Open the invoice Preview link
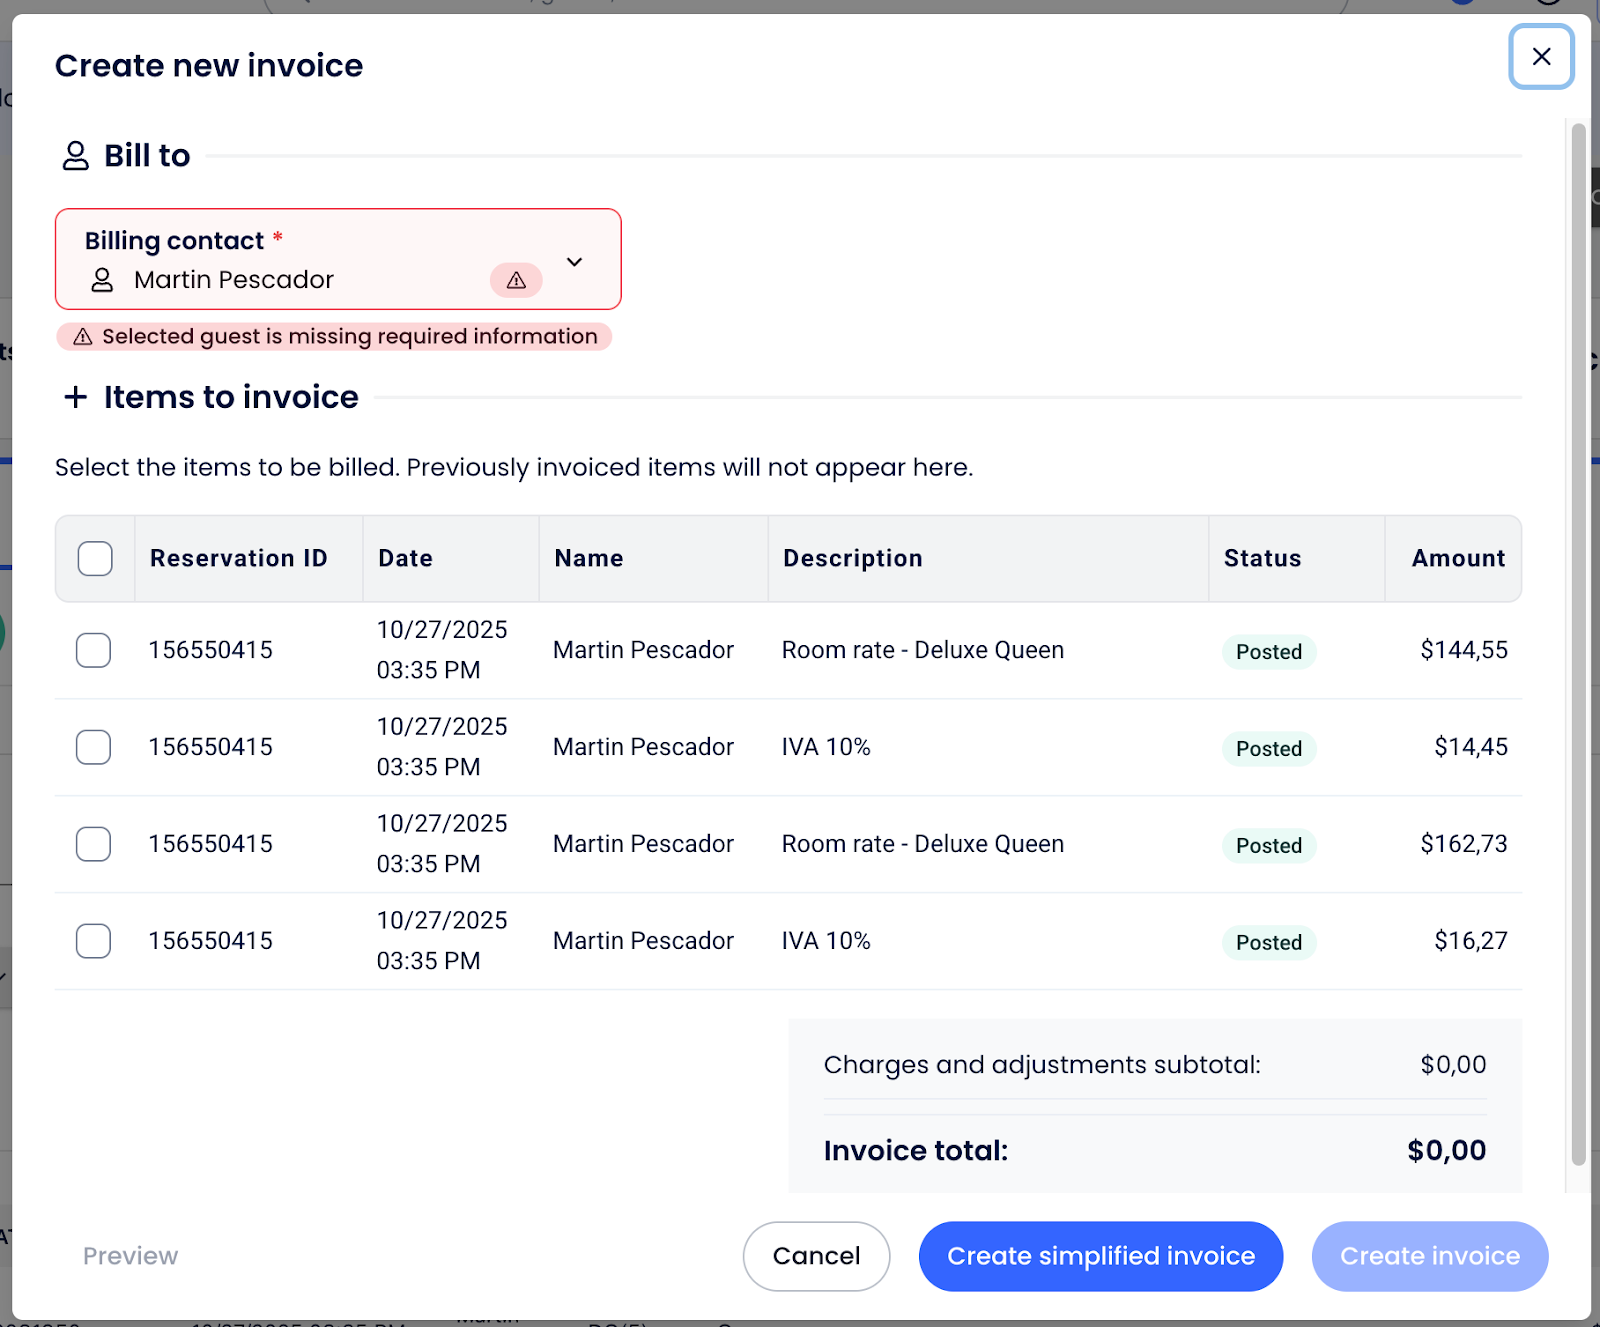Viewport: 1600px width, 1327px height. click(130, 1256)
